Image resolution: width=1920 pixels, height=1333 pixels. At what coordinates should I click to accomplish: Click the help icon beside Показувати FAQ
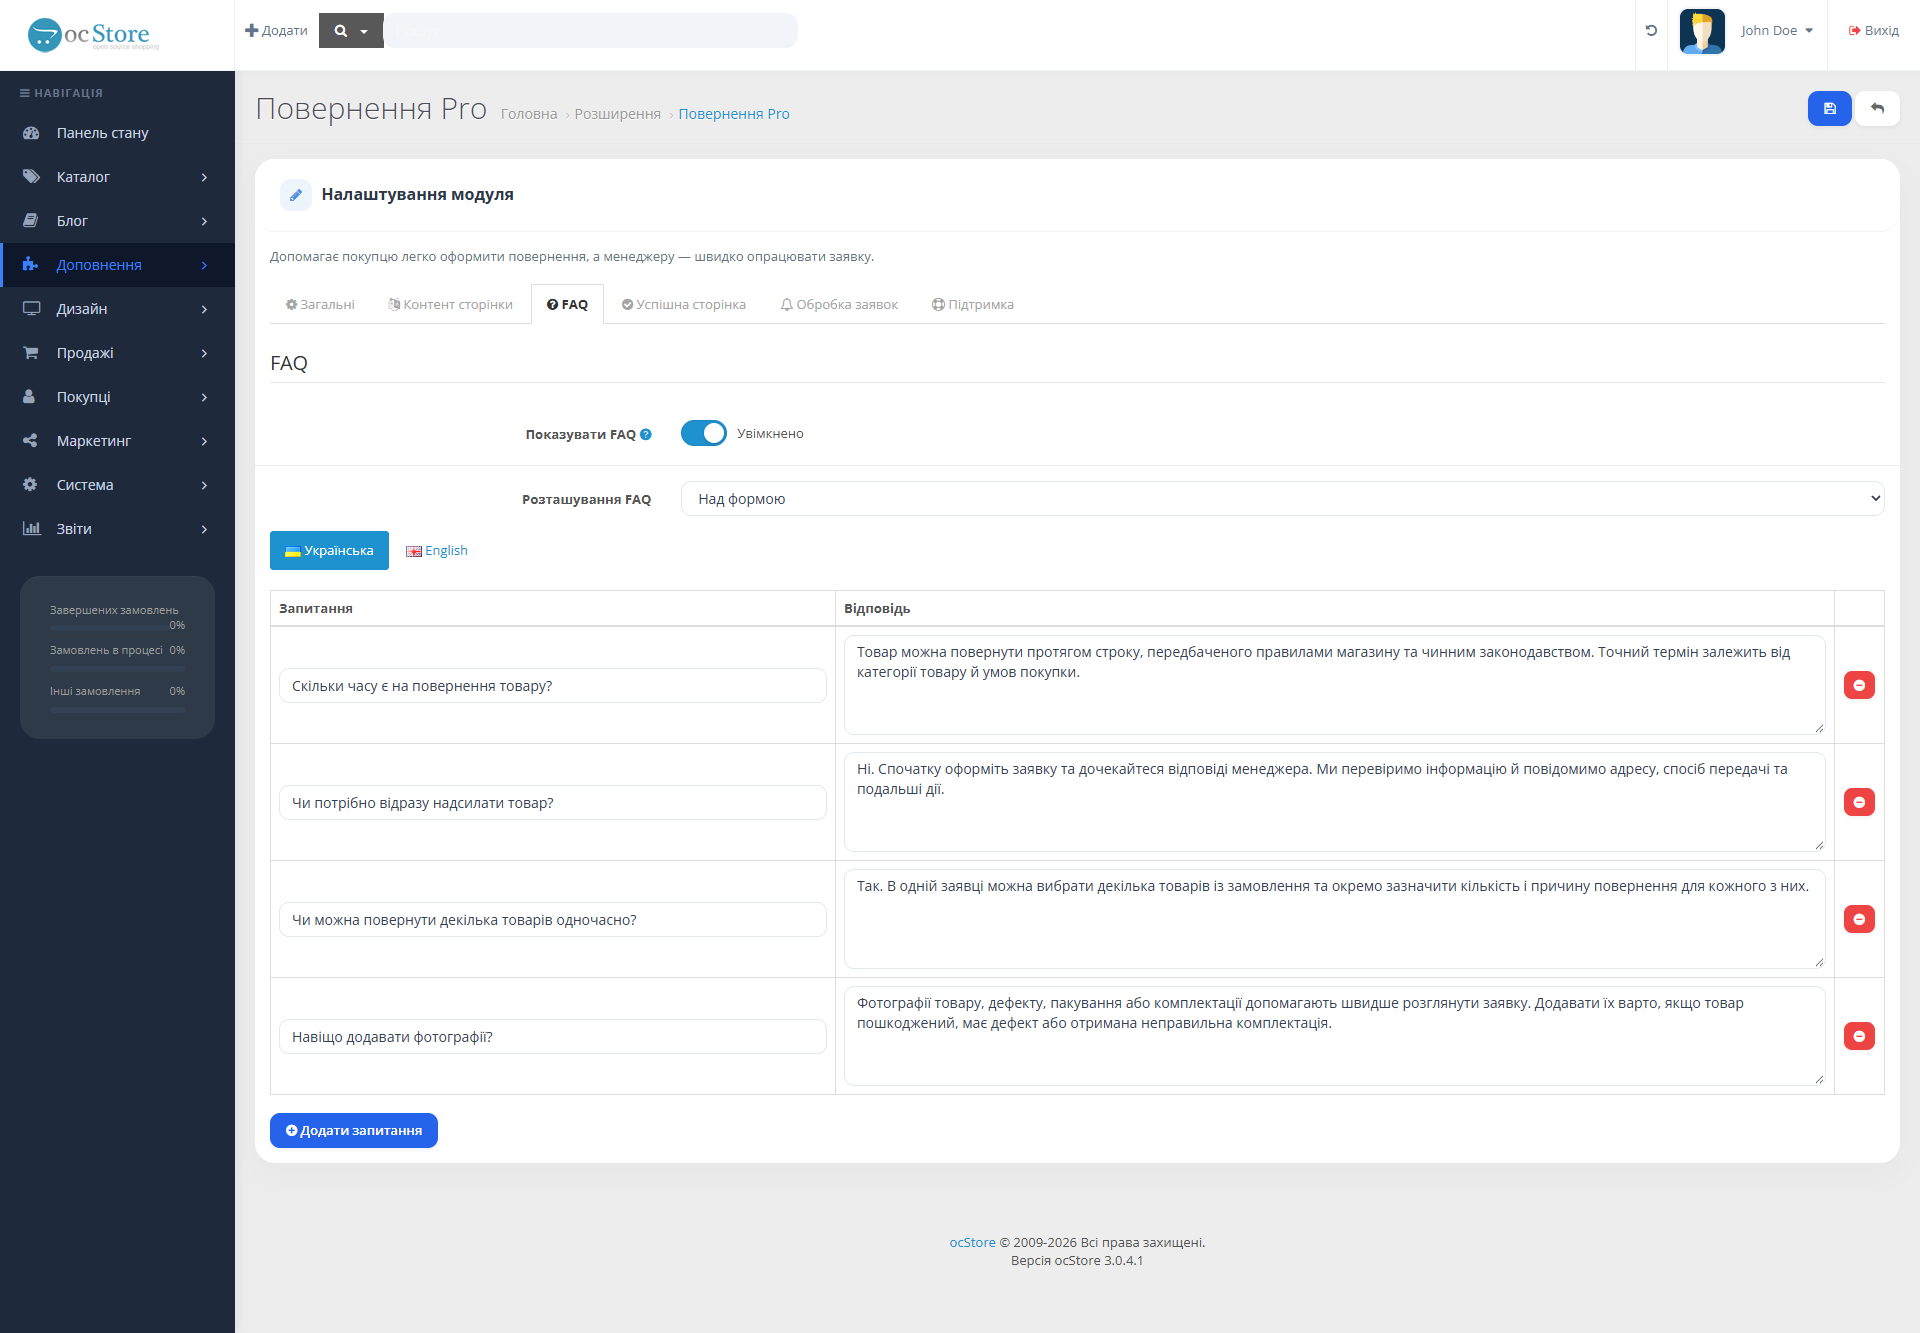[x=646, y=434]
